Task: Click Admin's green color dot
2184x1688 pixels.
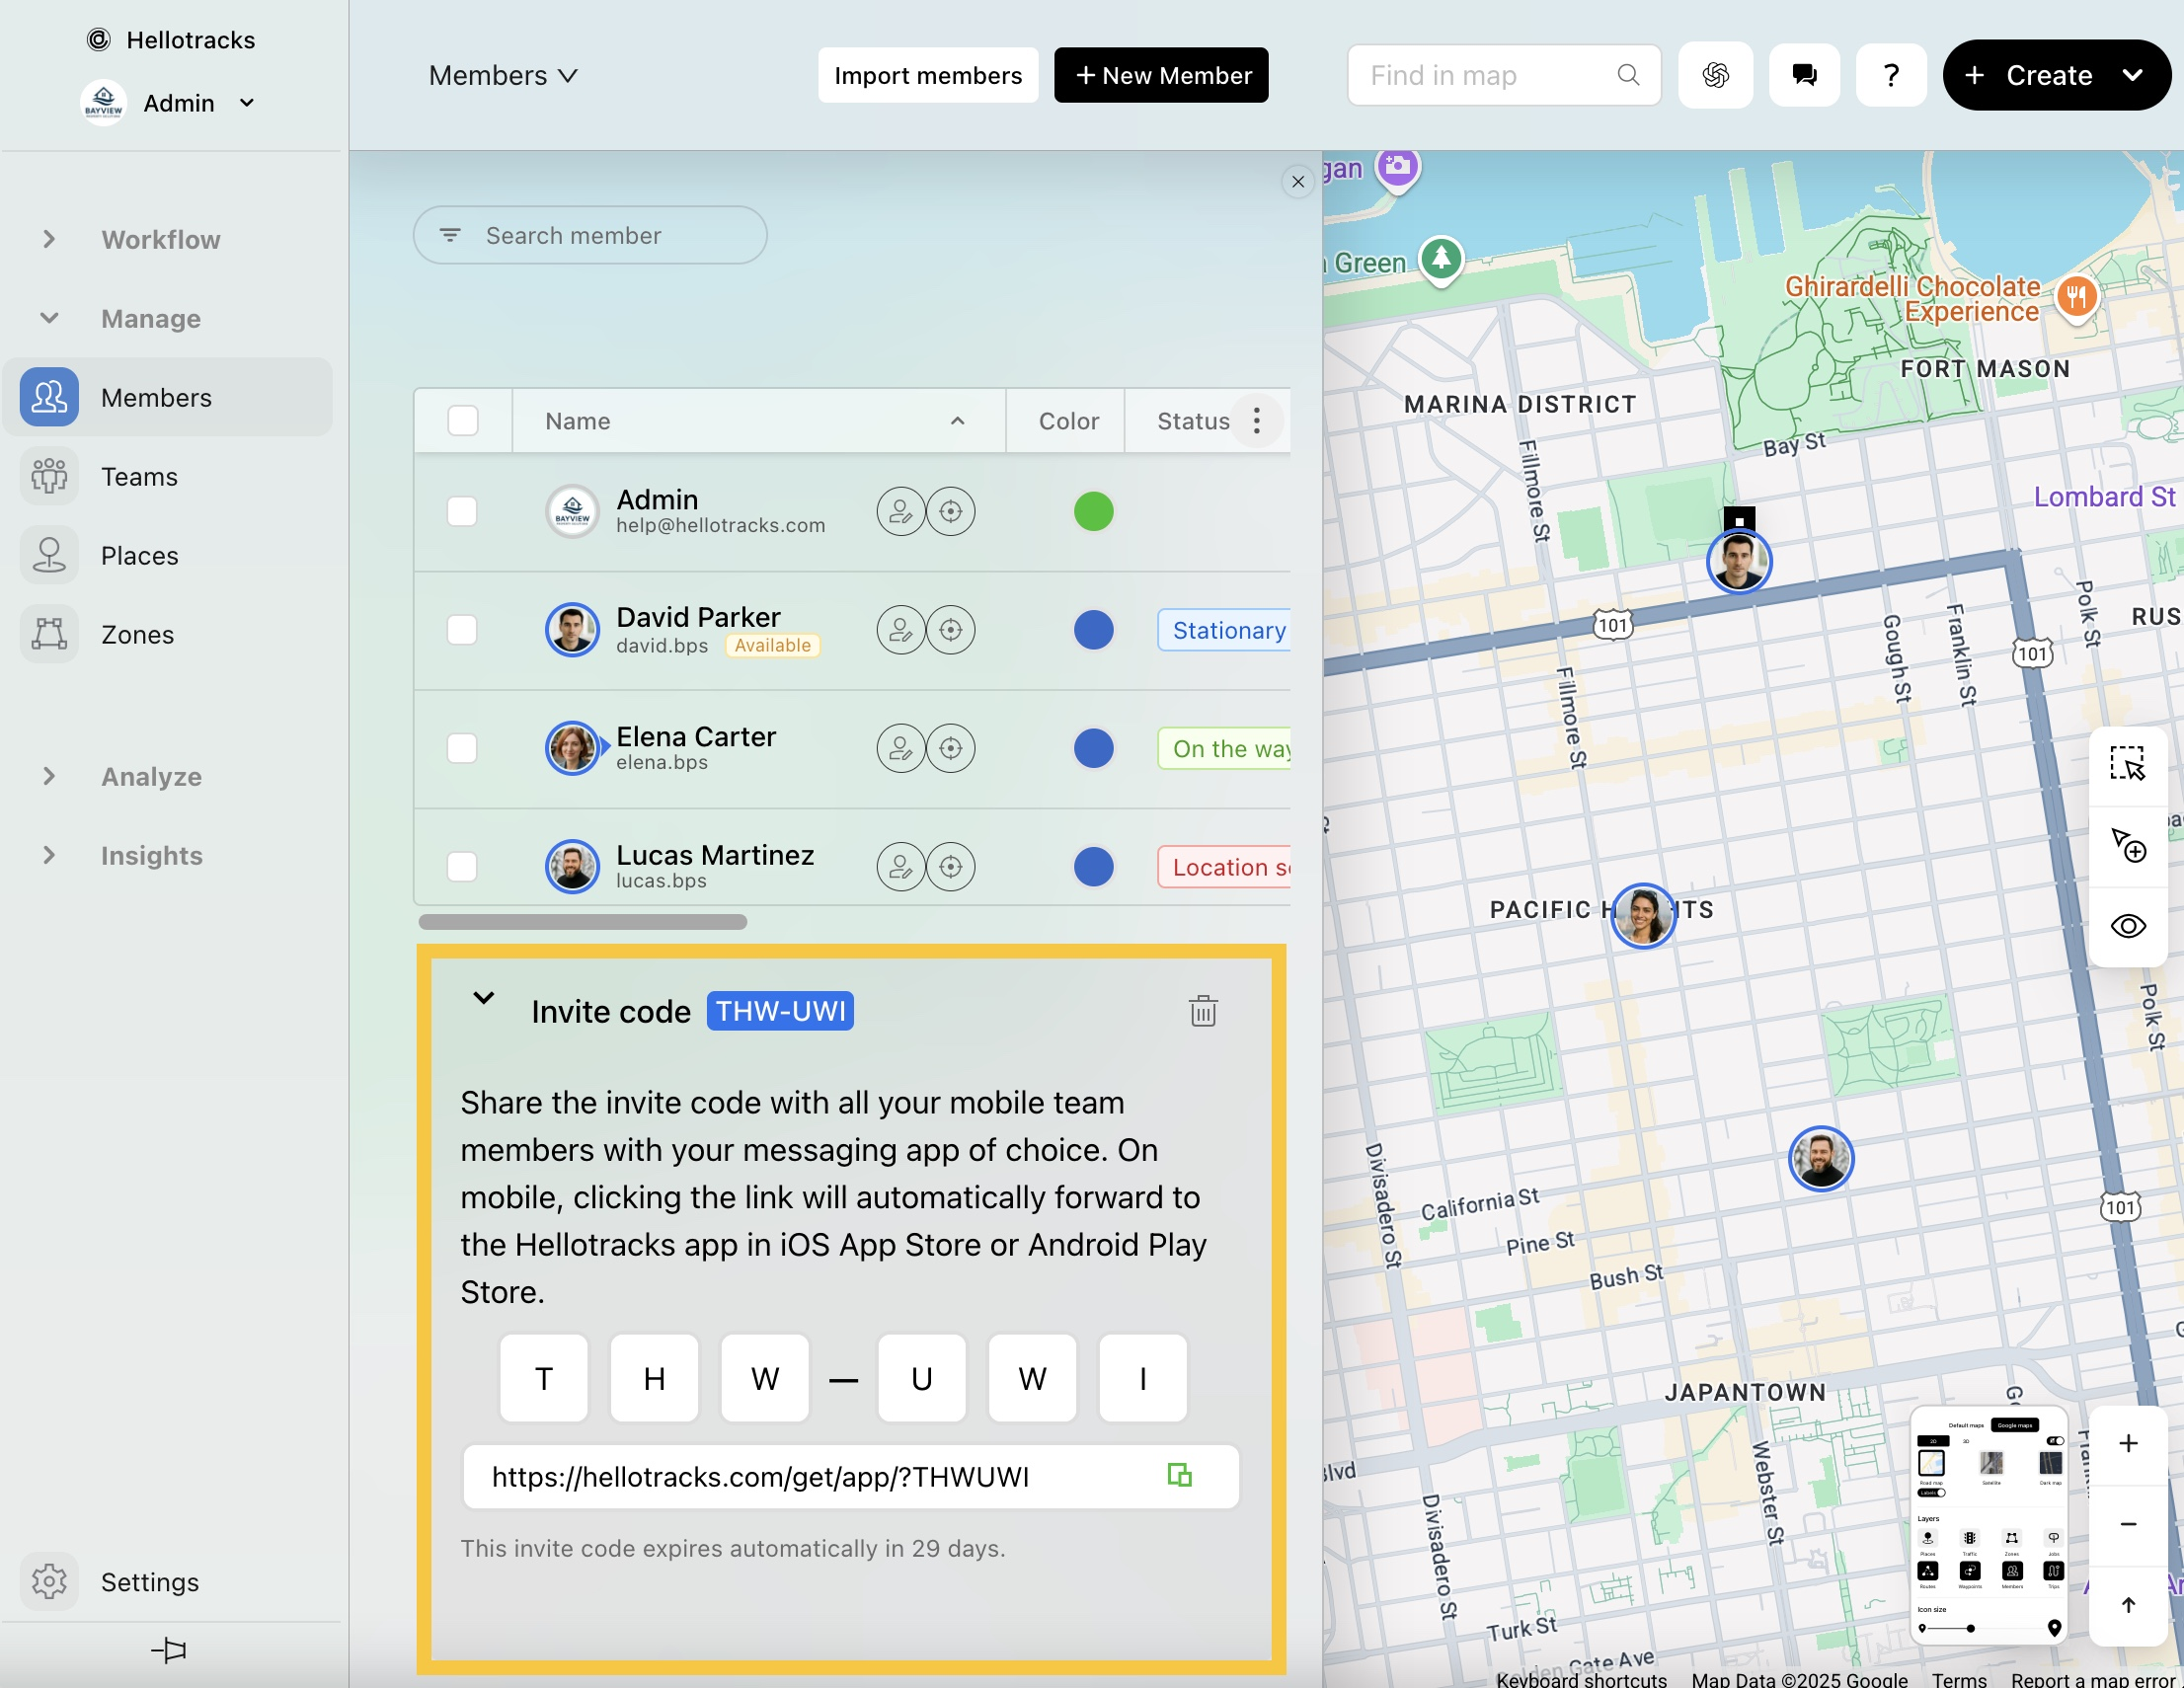Action: [1093, 511]
